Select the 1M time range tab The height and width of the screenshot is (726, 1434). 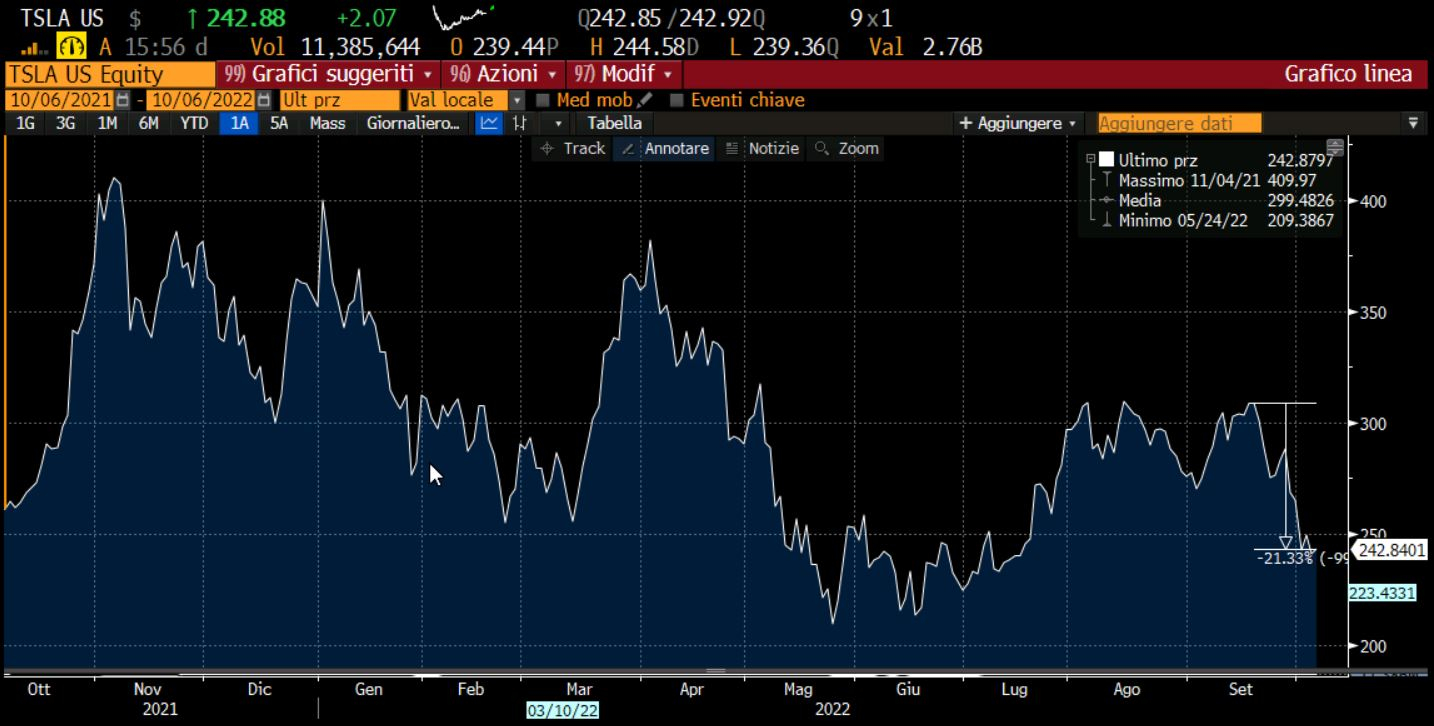[x=107, y=123]
